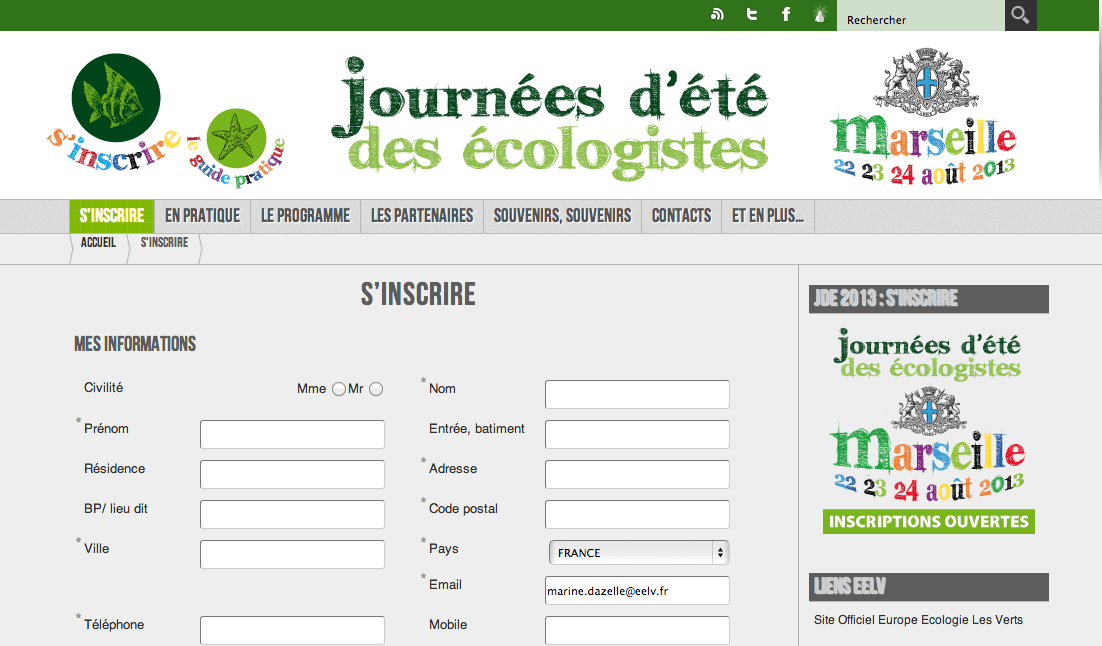Select the Mr civility radio button
Image resolution: width=1102 pixels, height=646 pixels.
(376, 389)
